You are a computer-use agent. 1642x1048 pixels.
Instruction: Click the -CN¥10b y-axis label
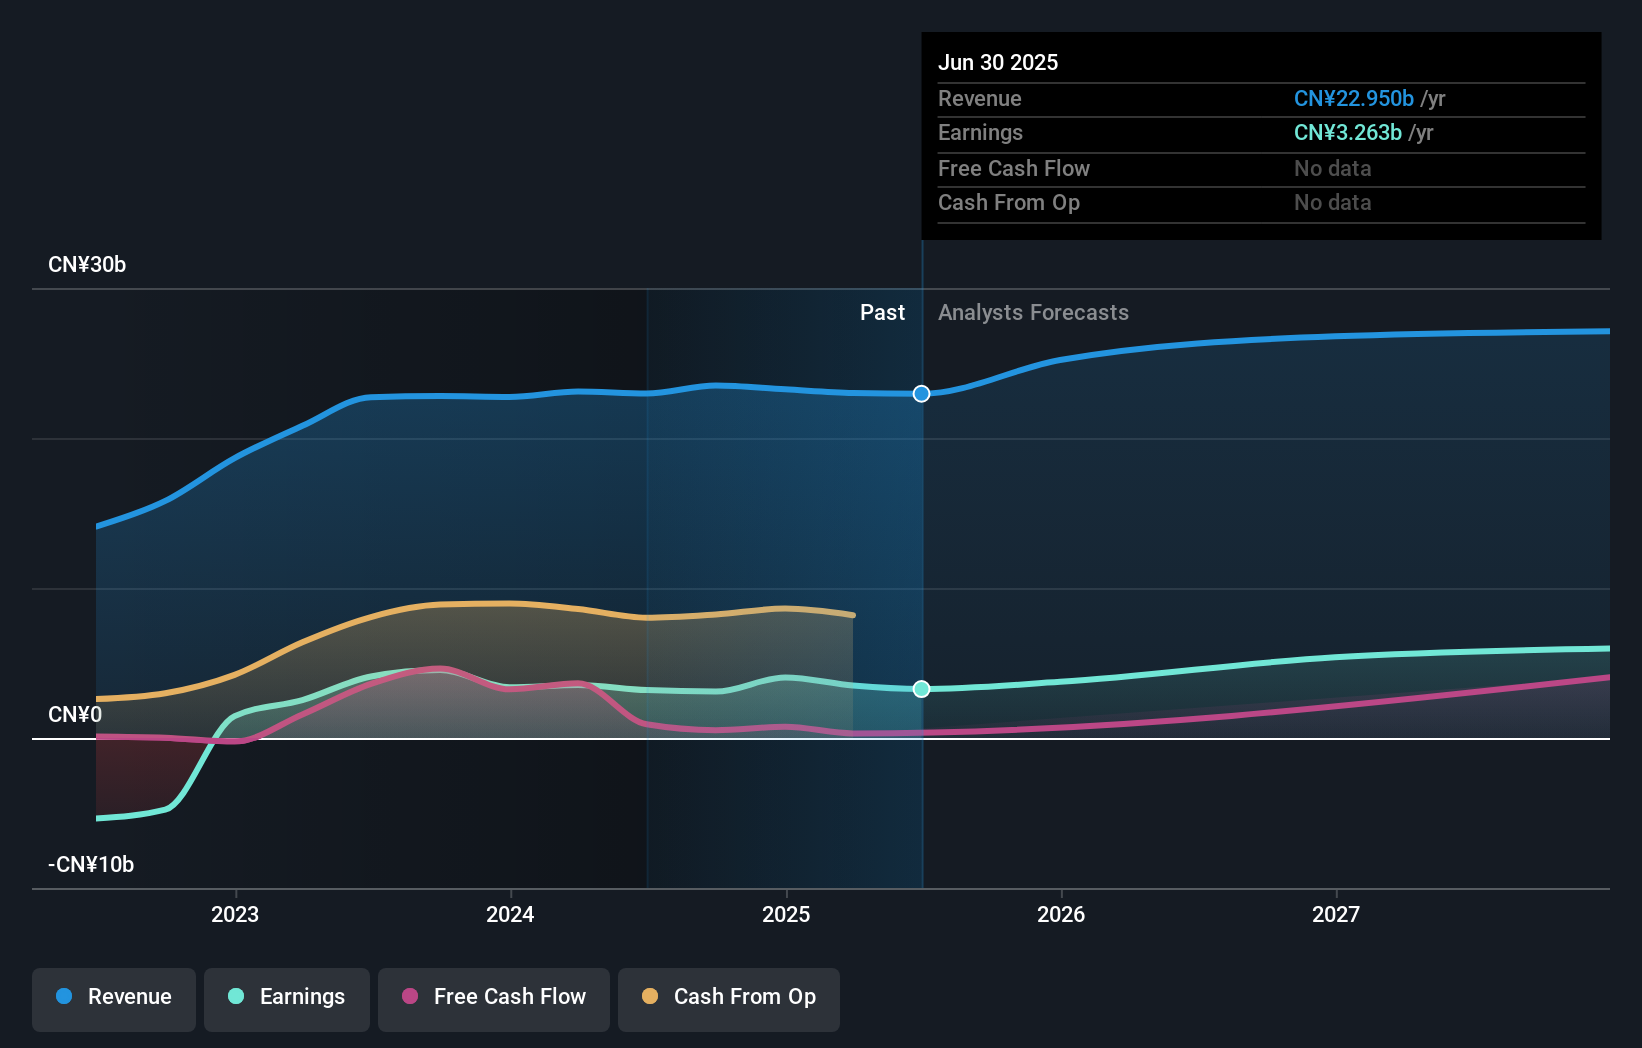[91, 865]
